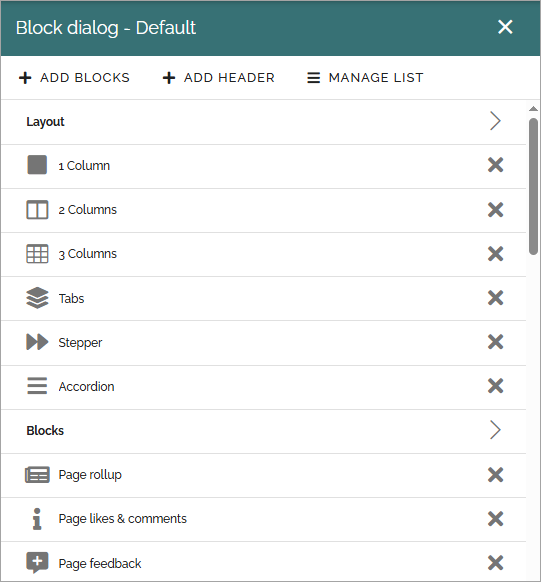Screen dimensions: 541x582
Task: Remove 3 Columns from the list
Action: (495, 254)
